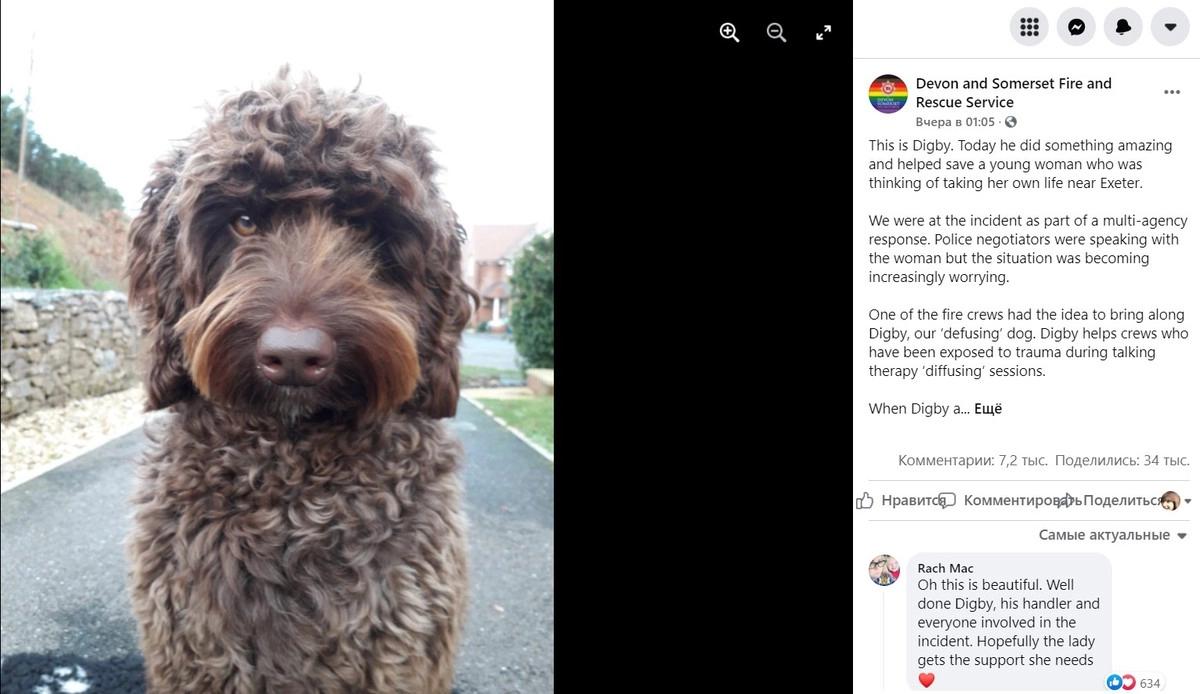Expand post text with Ещё
Screen dimensions: 1200x694
pyautogui.click(x=988, y=408)
